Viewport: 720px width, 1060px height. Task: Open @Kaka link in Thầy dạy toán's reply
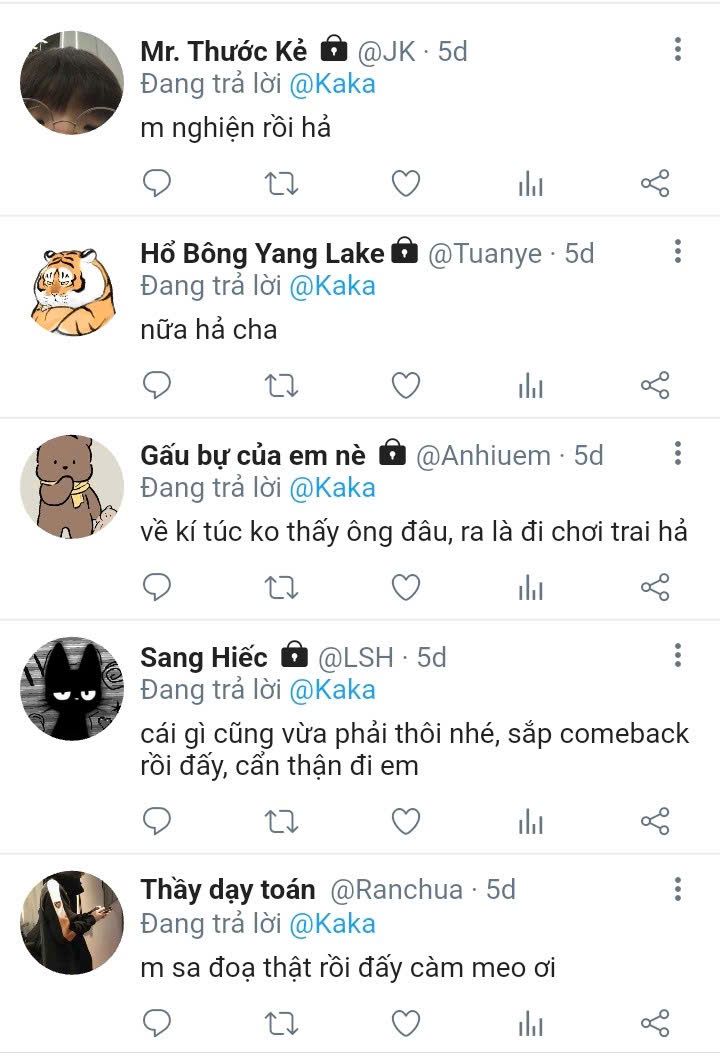pyautogui.click(x=332, y=923)
